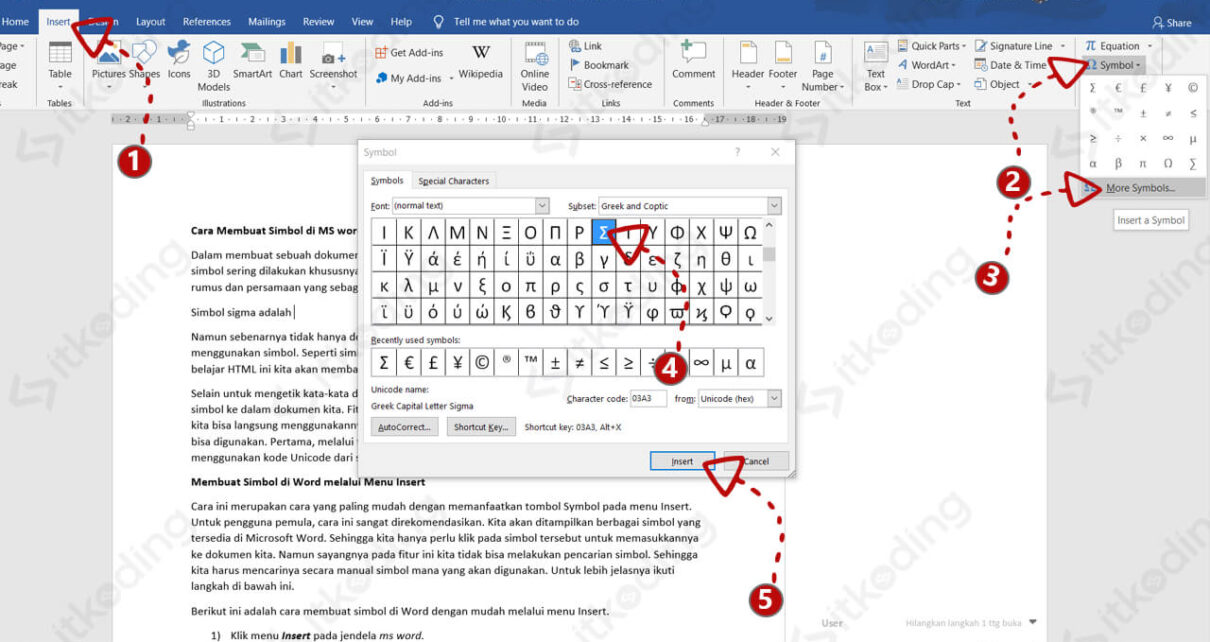Insert a Link from the Links group
The width and height of the screenshot is (1210, 642).
point(586,46)
